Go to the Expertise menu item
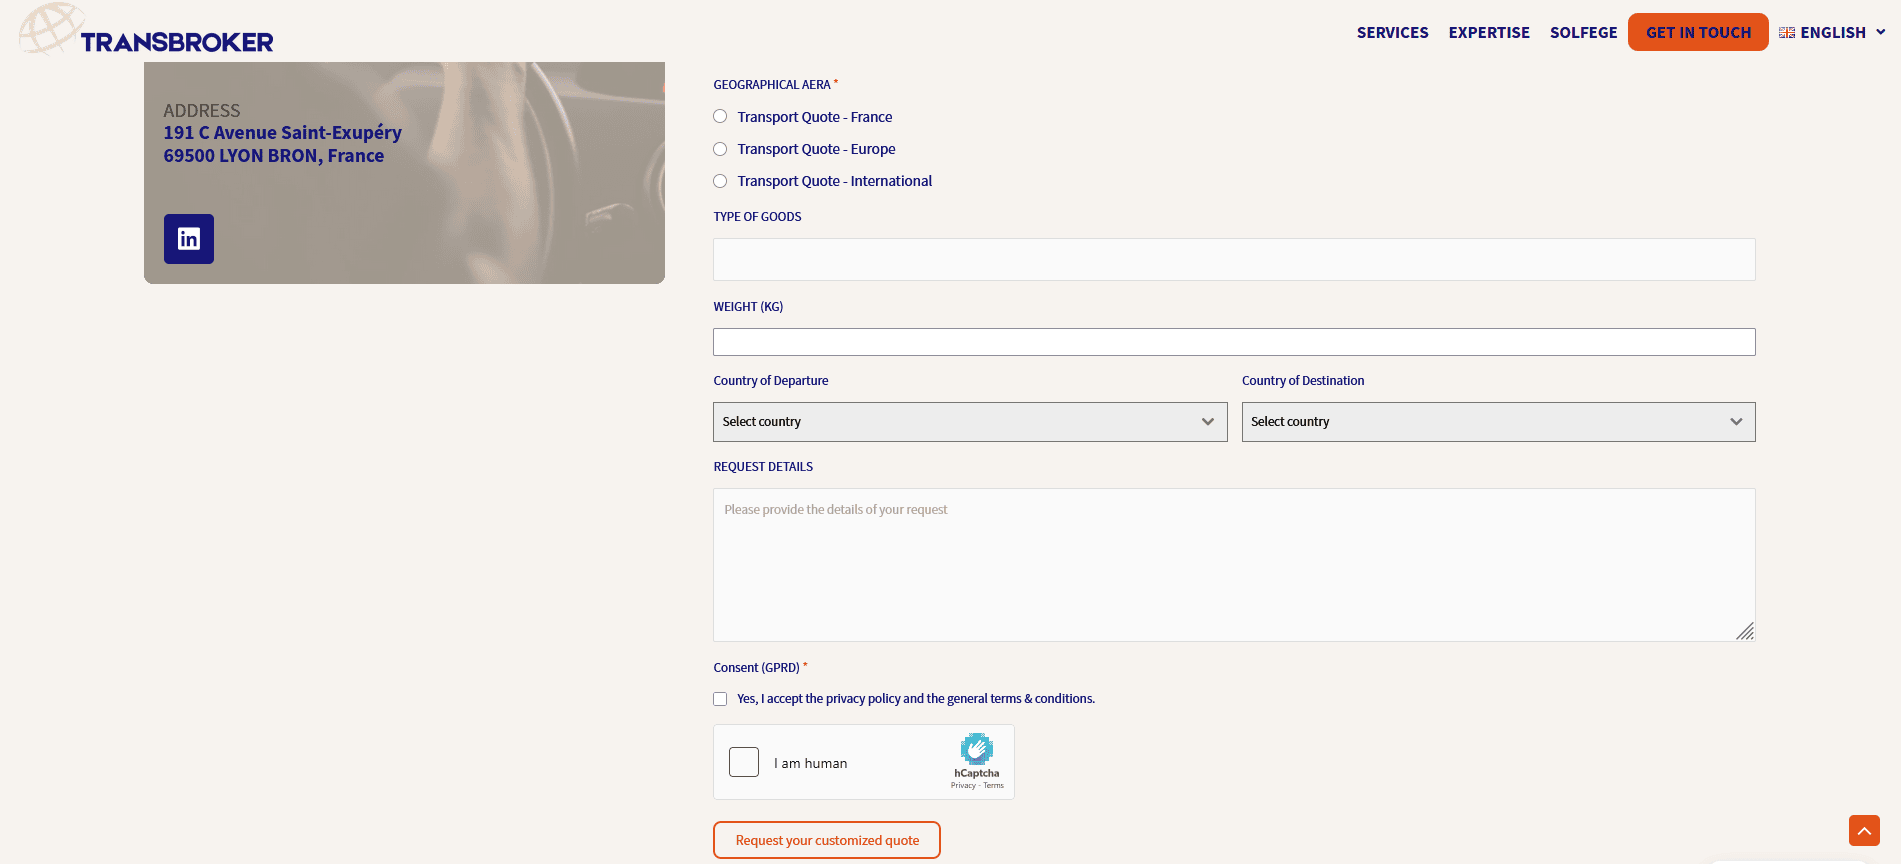1901x864 pixels. coord(1488,33)
